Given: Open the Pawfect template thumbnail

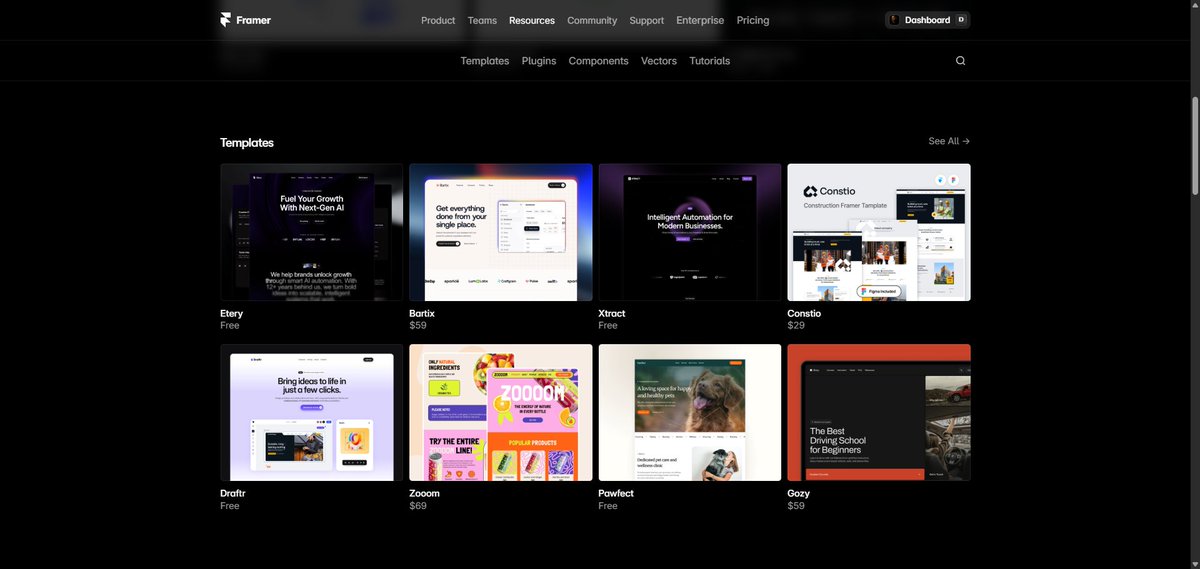Looking at the screenshot, I should click(690, 412).
